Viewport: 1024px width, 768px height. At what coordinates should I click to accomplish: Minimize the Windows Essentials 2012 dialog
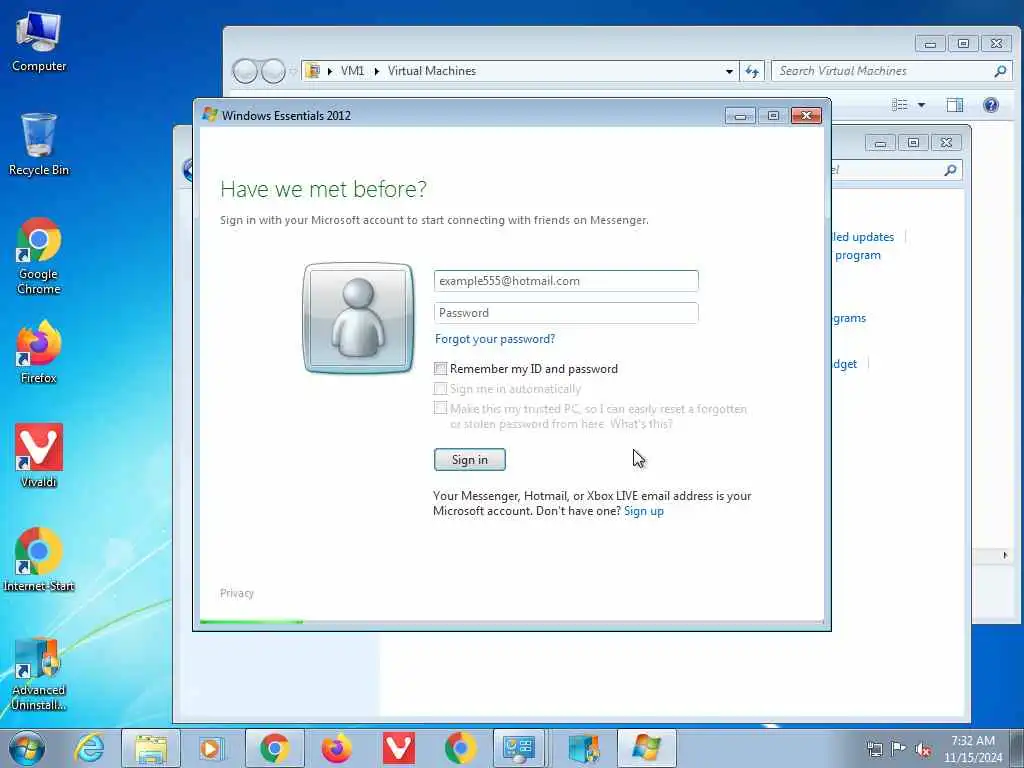click(740, 116)
